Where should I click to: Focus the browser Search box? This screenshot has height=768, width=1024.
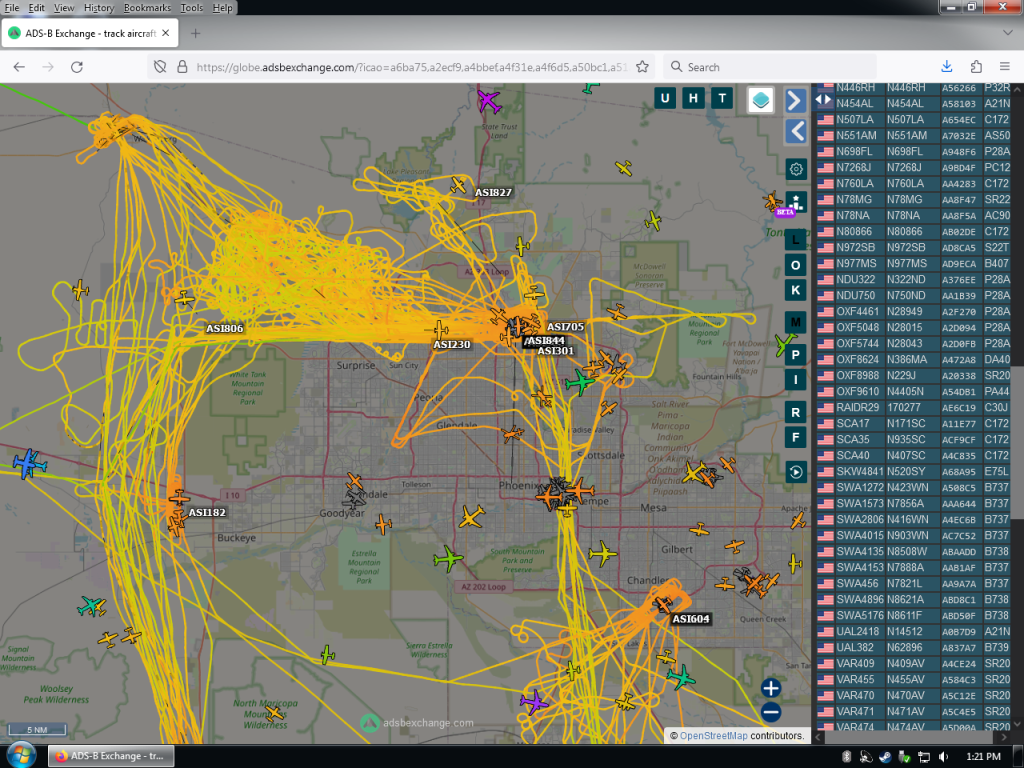coord(769,67)
